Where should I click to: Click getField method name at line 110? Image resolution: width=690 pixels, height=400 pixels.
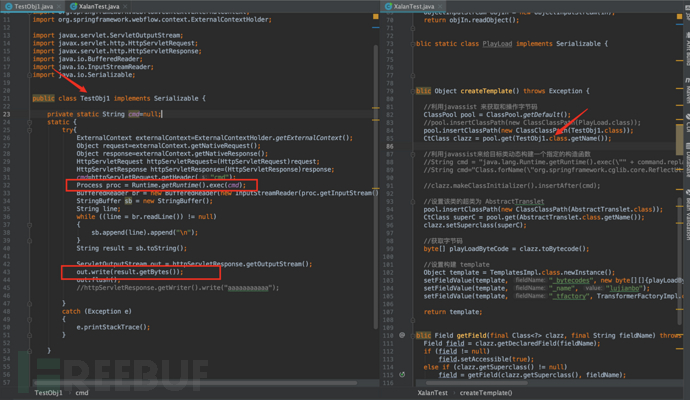point(470,335)
